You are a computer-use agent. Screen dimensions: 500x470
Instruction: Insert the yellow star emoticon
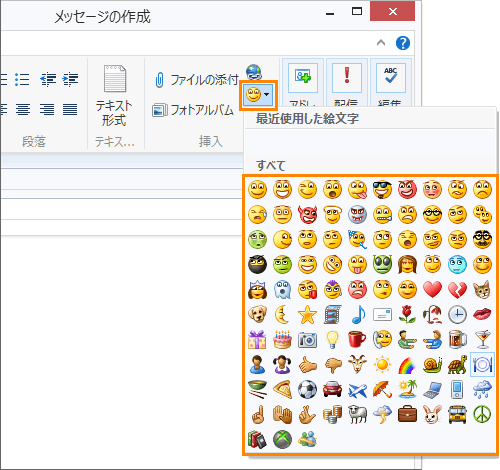click(307, 314)
